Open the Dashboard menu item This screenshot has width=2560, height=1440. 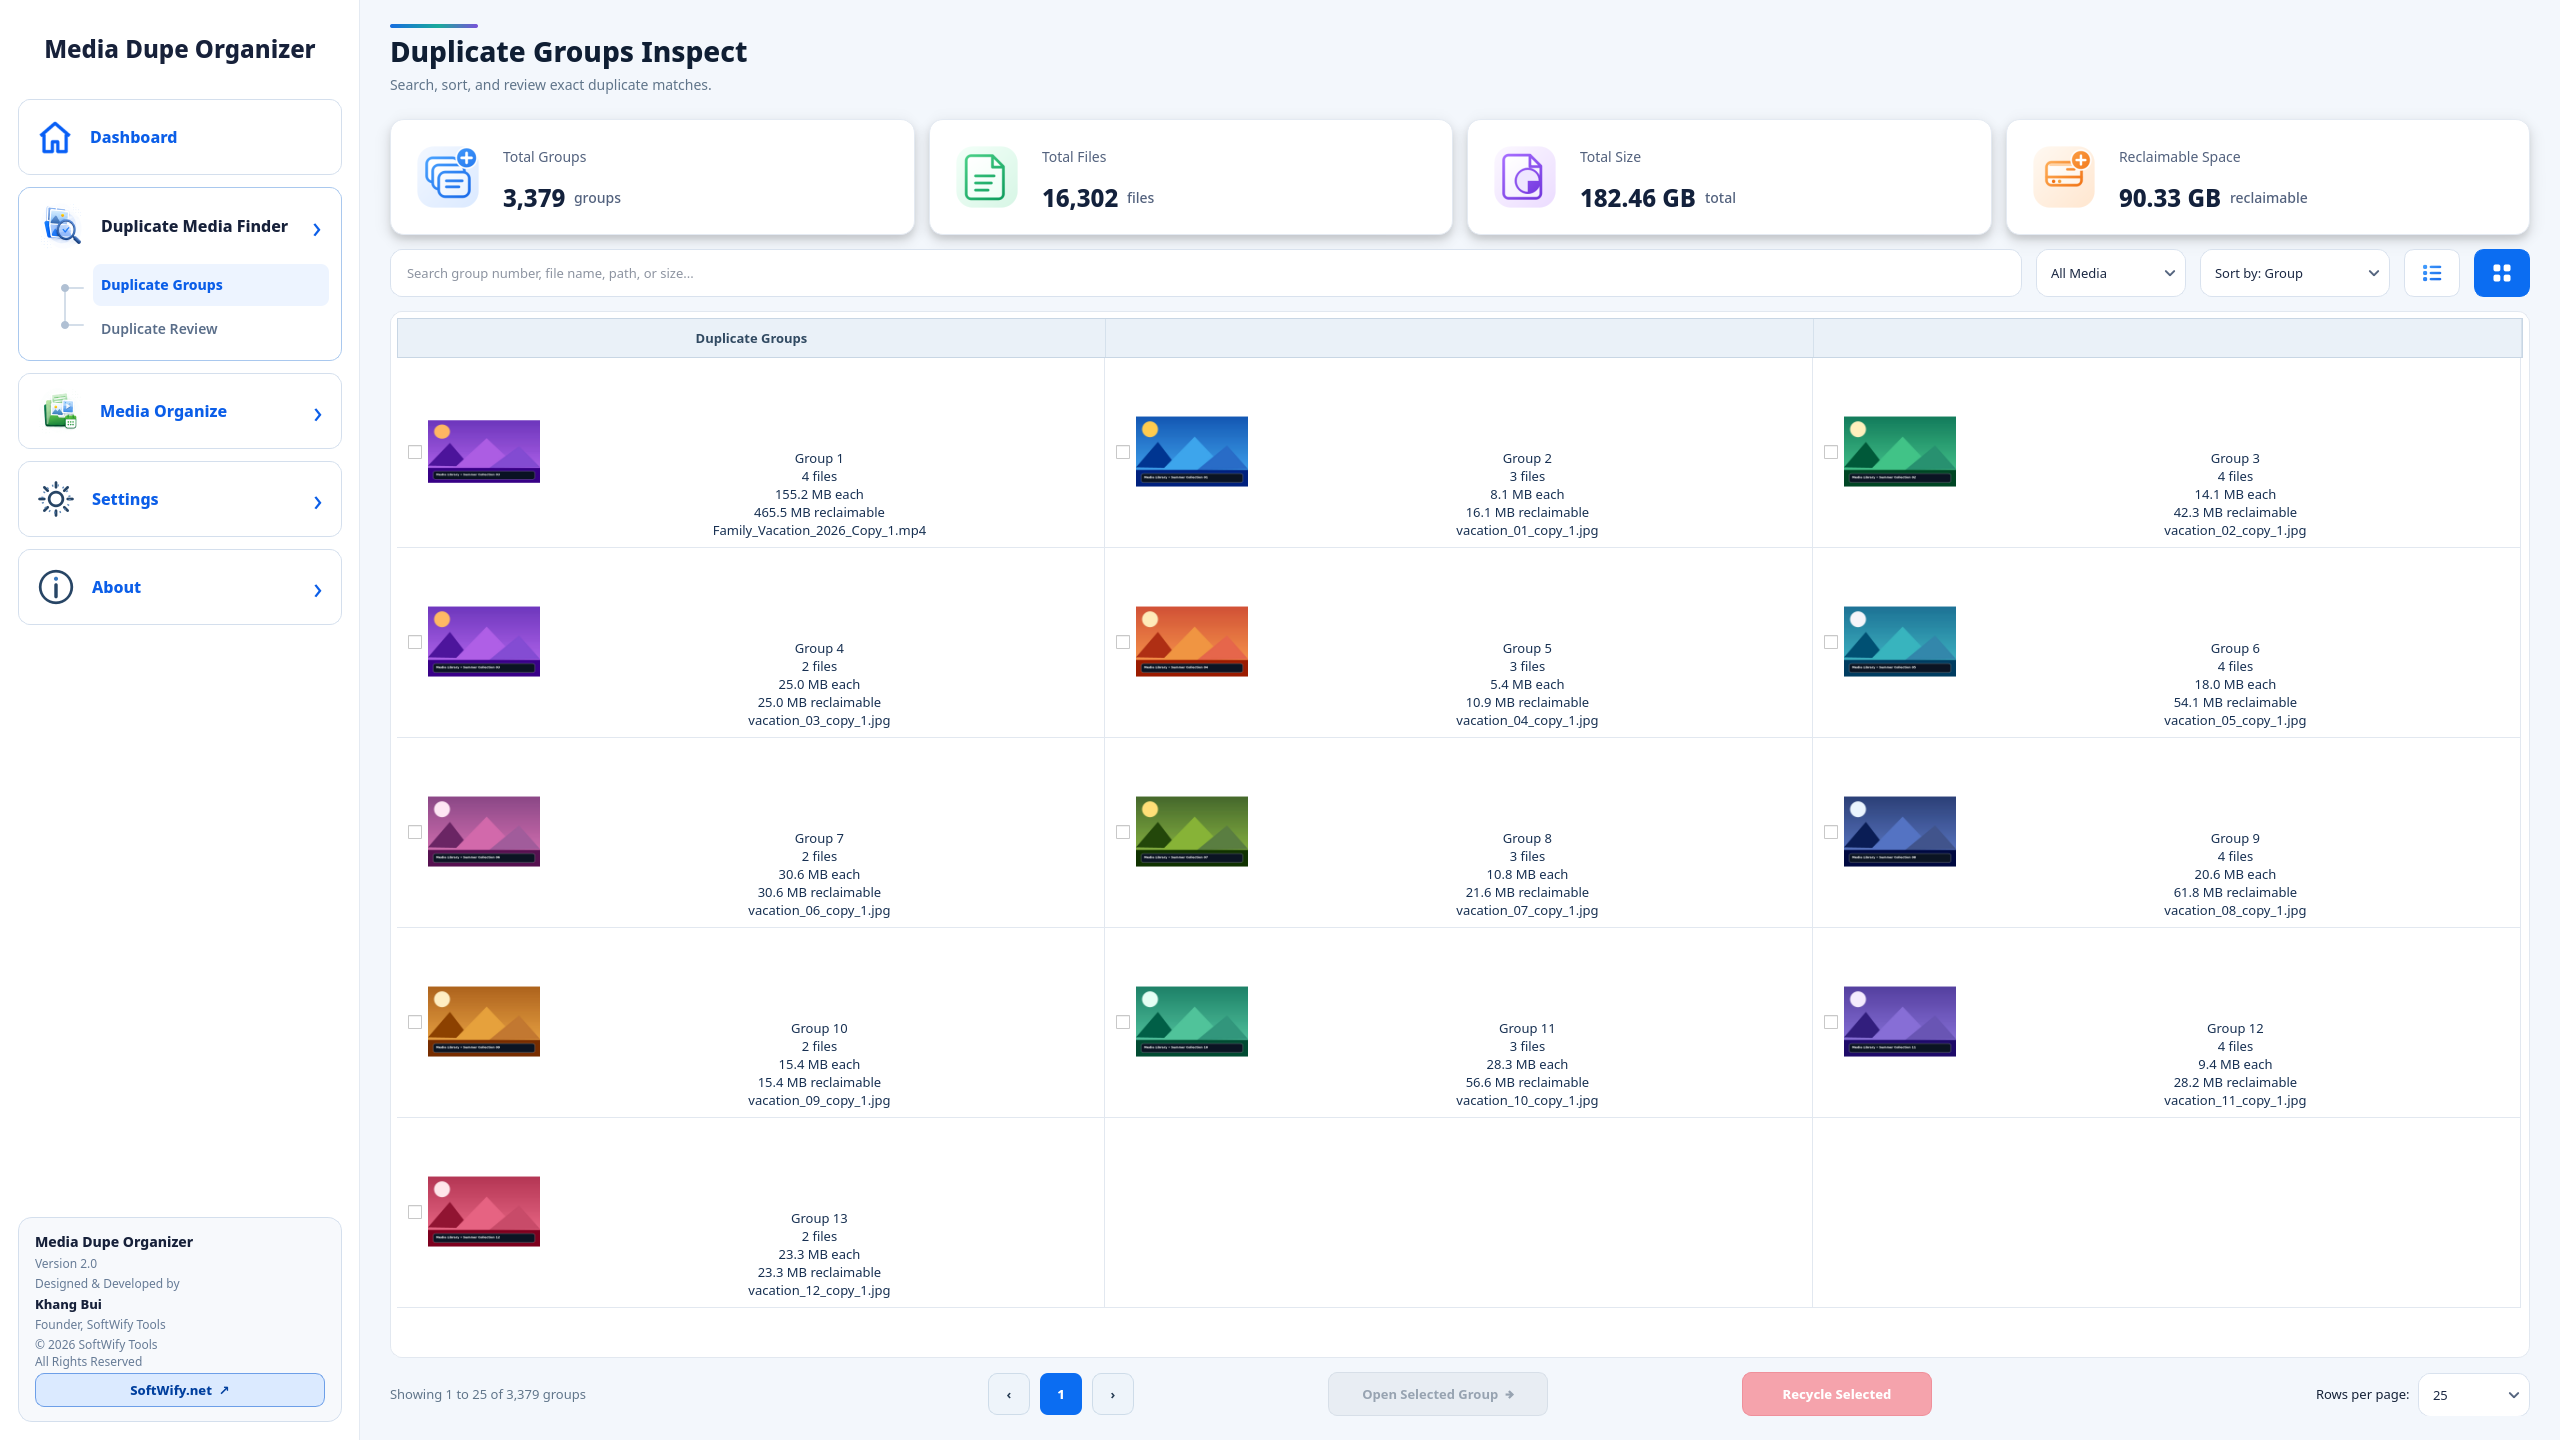pos(180,137)
